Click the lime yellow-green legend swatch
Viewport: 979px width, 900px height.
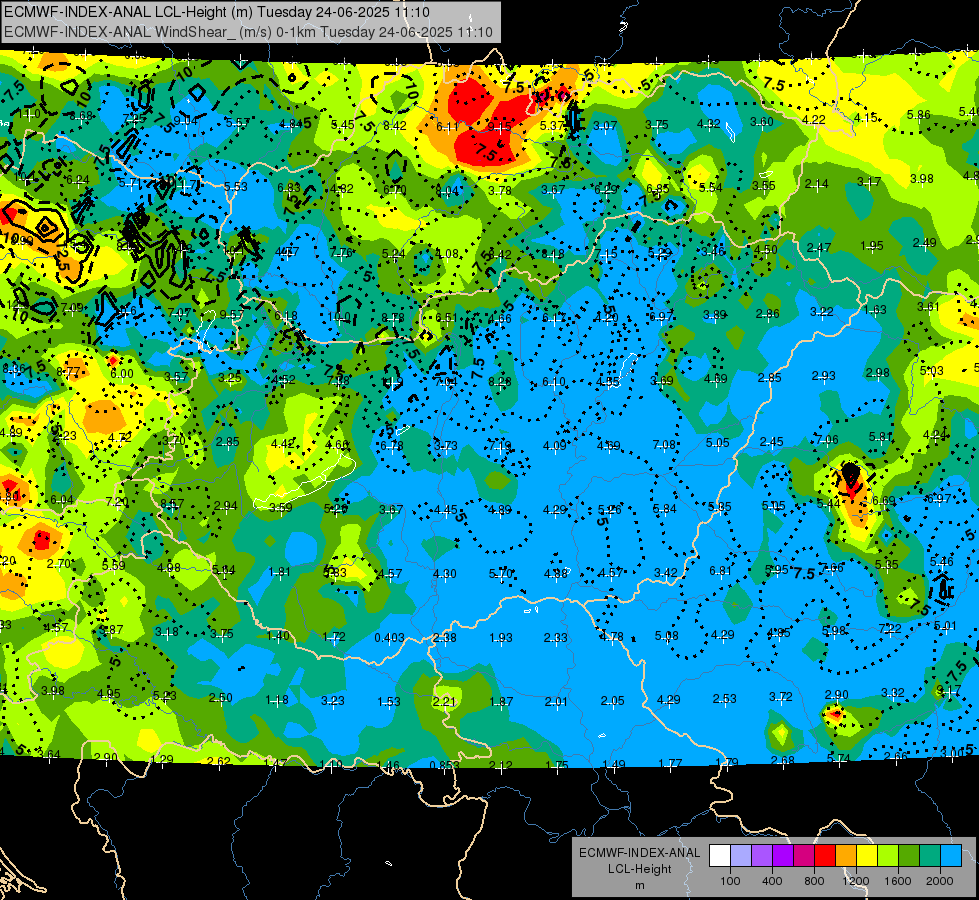coord(888,856)
